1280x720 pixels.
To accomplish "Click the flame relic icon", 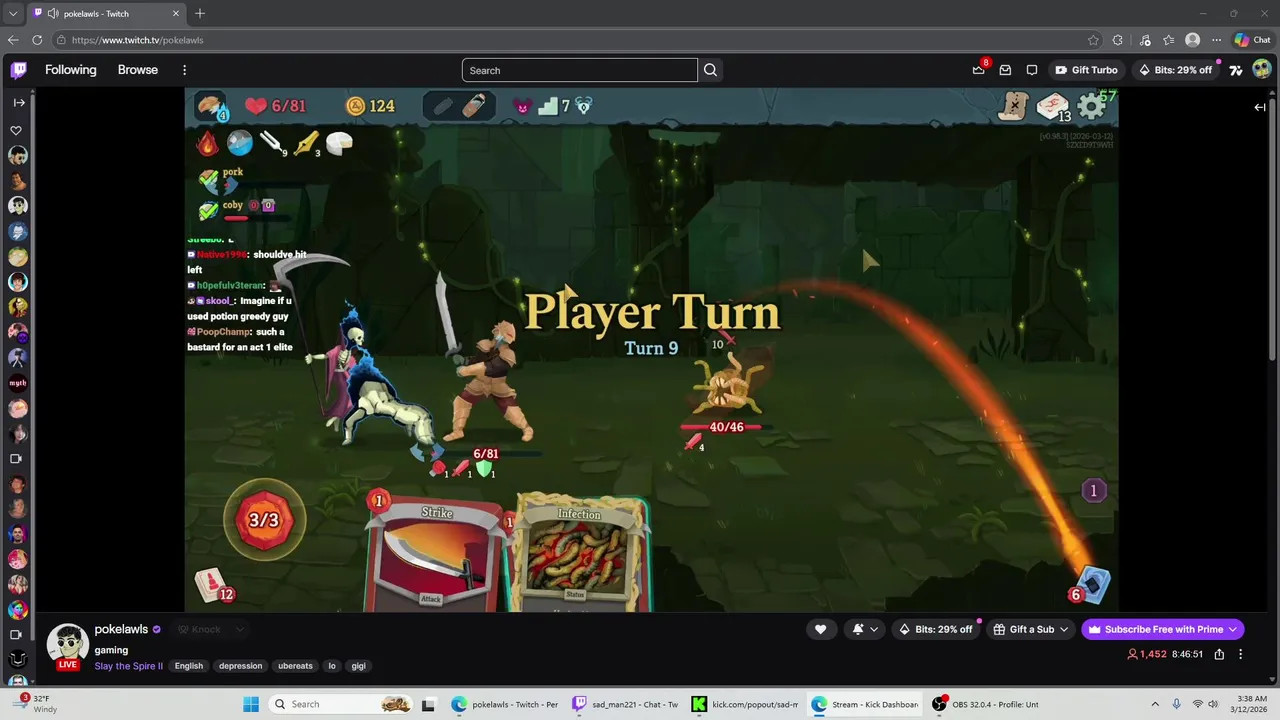I will (207, 143).
